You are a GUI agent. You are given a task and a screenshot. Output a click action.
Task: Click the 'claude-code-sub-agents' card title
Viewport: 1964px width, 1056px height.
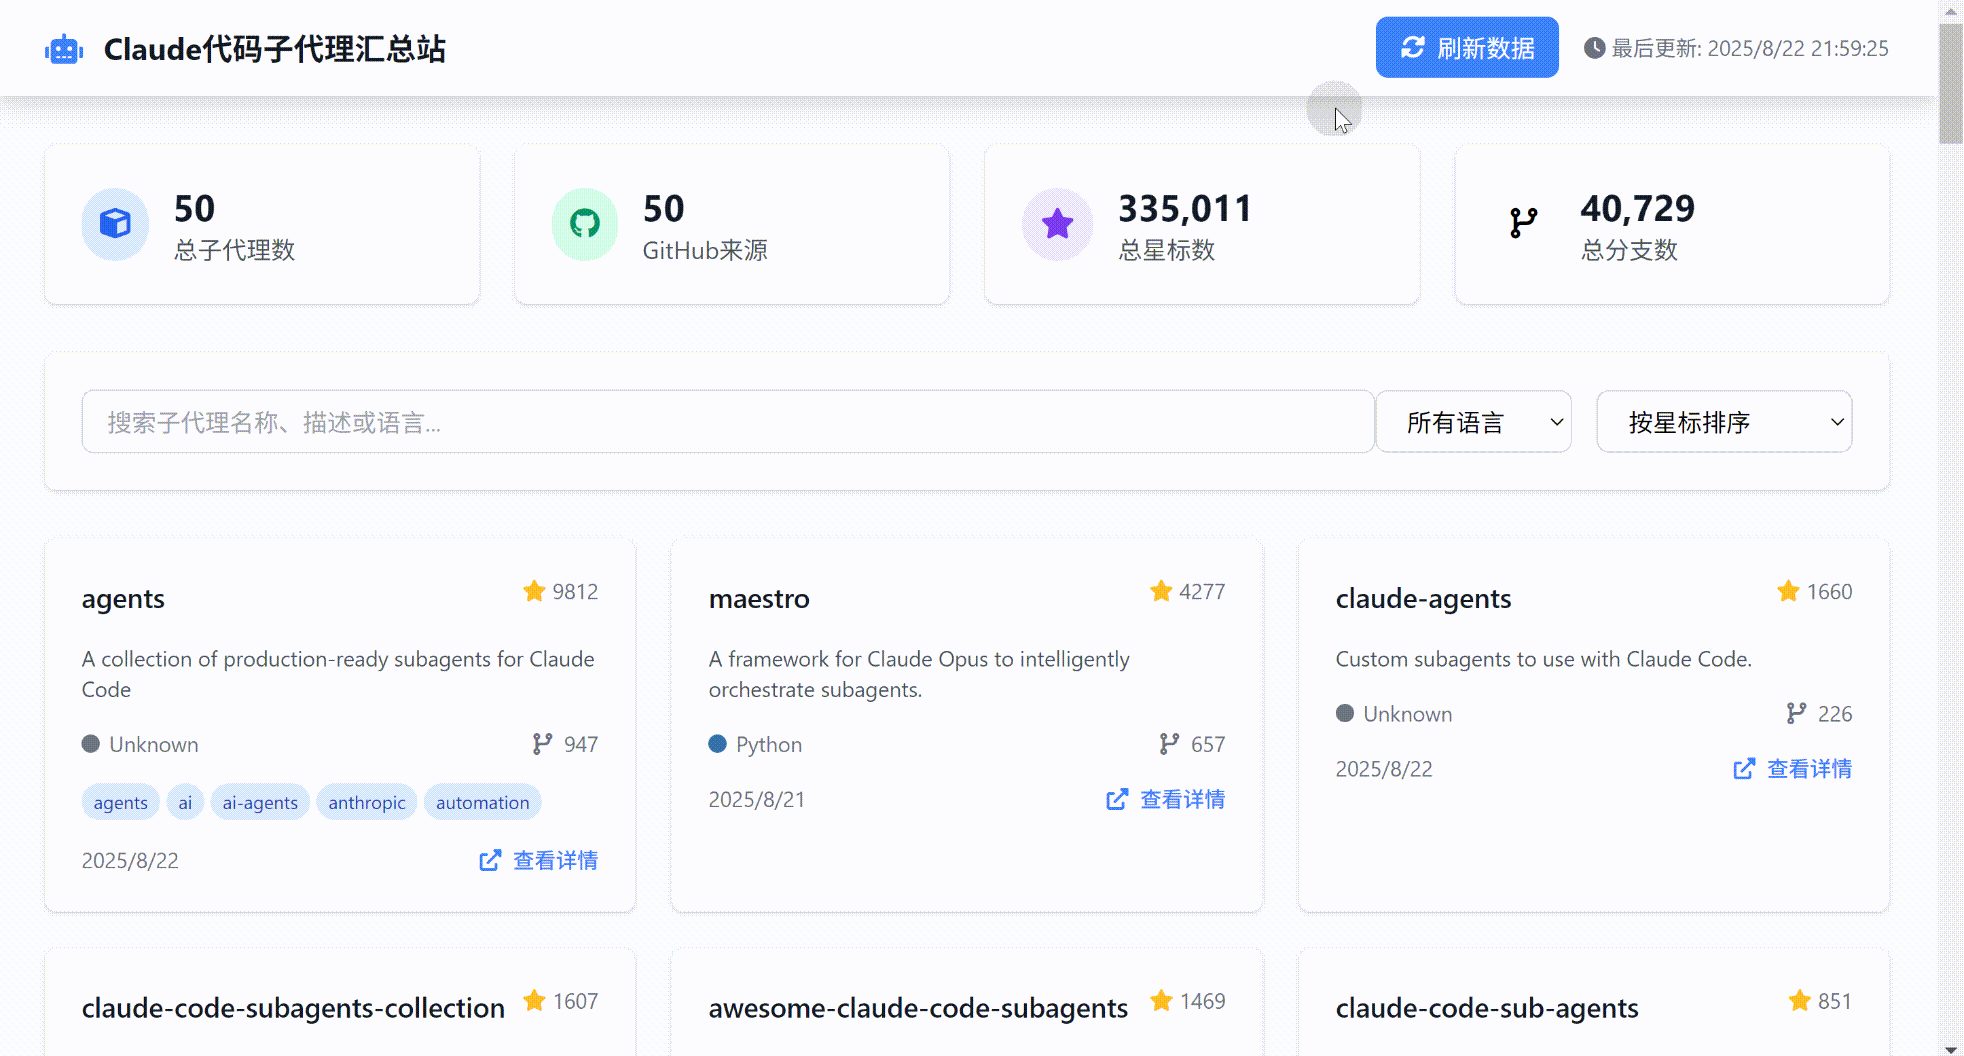pyautogui.click(x=1487, y=1008)
